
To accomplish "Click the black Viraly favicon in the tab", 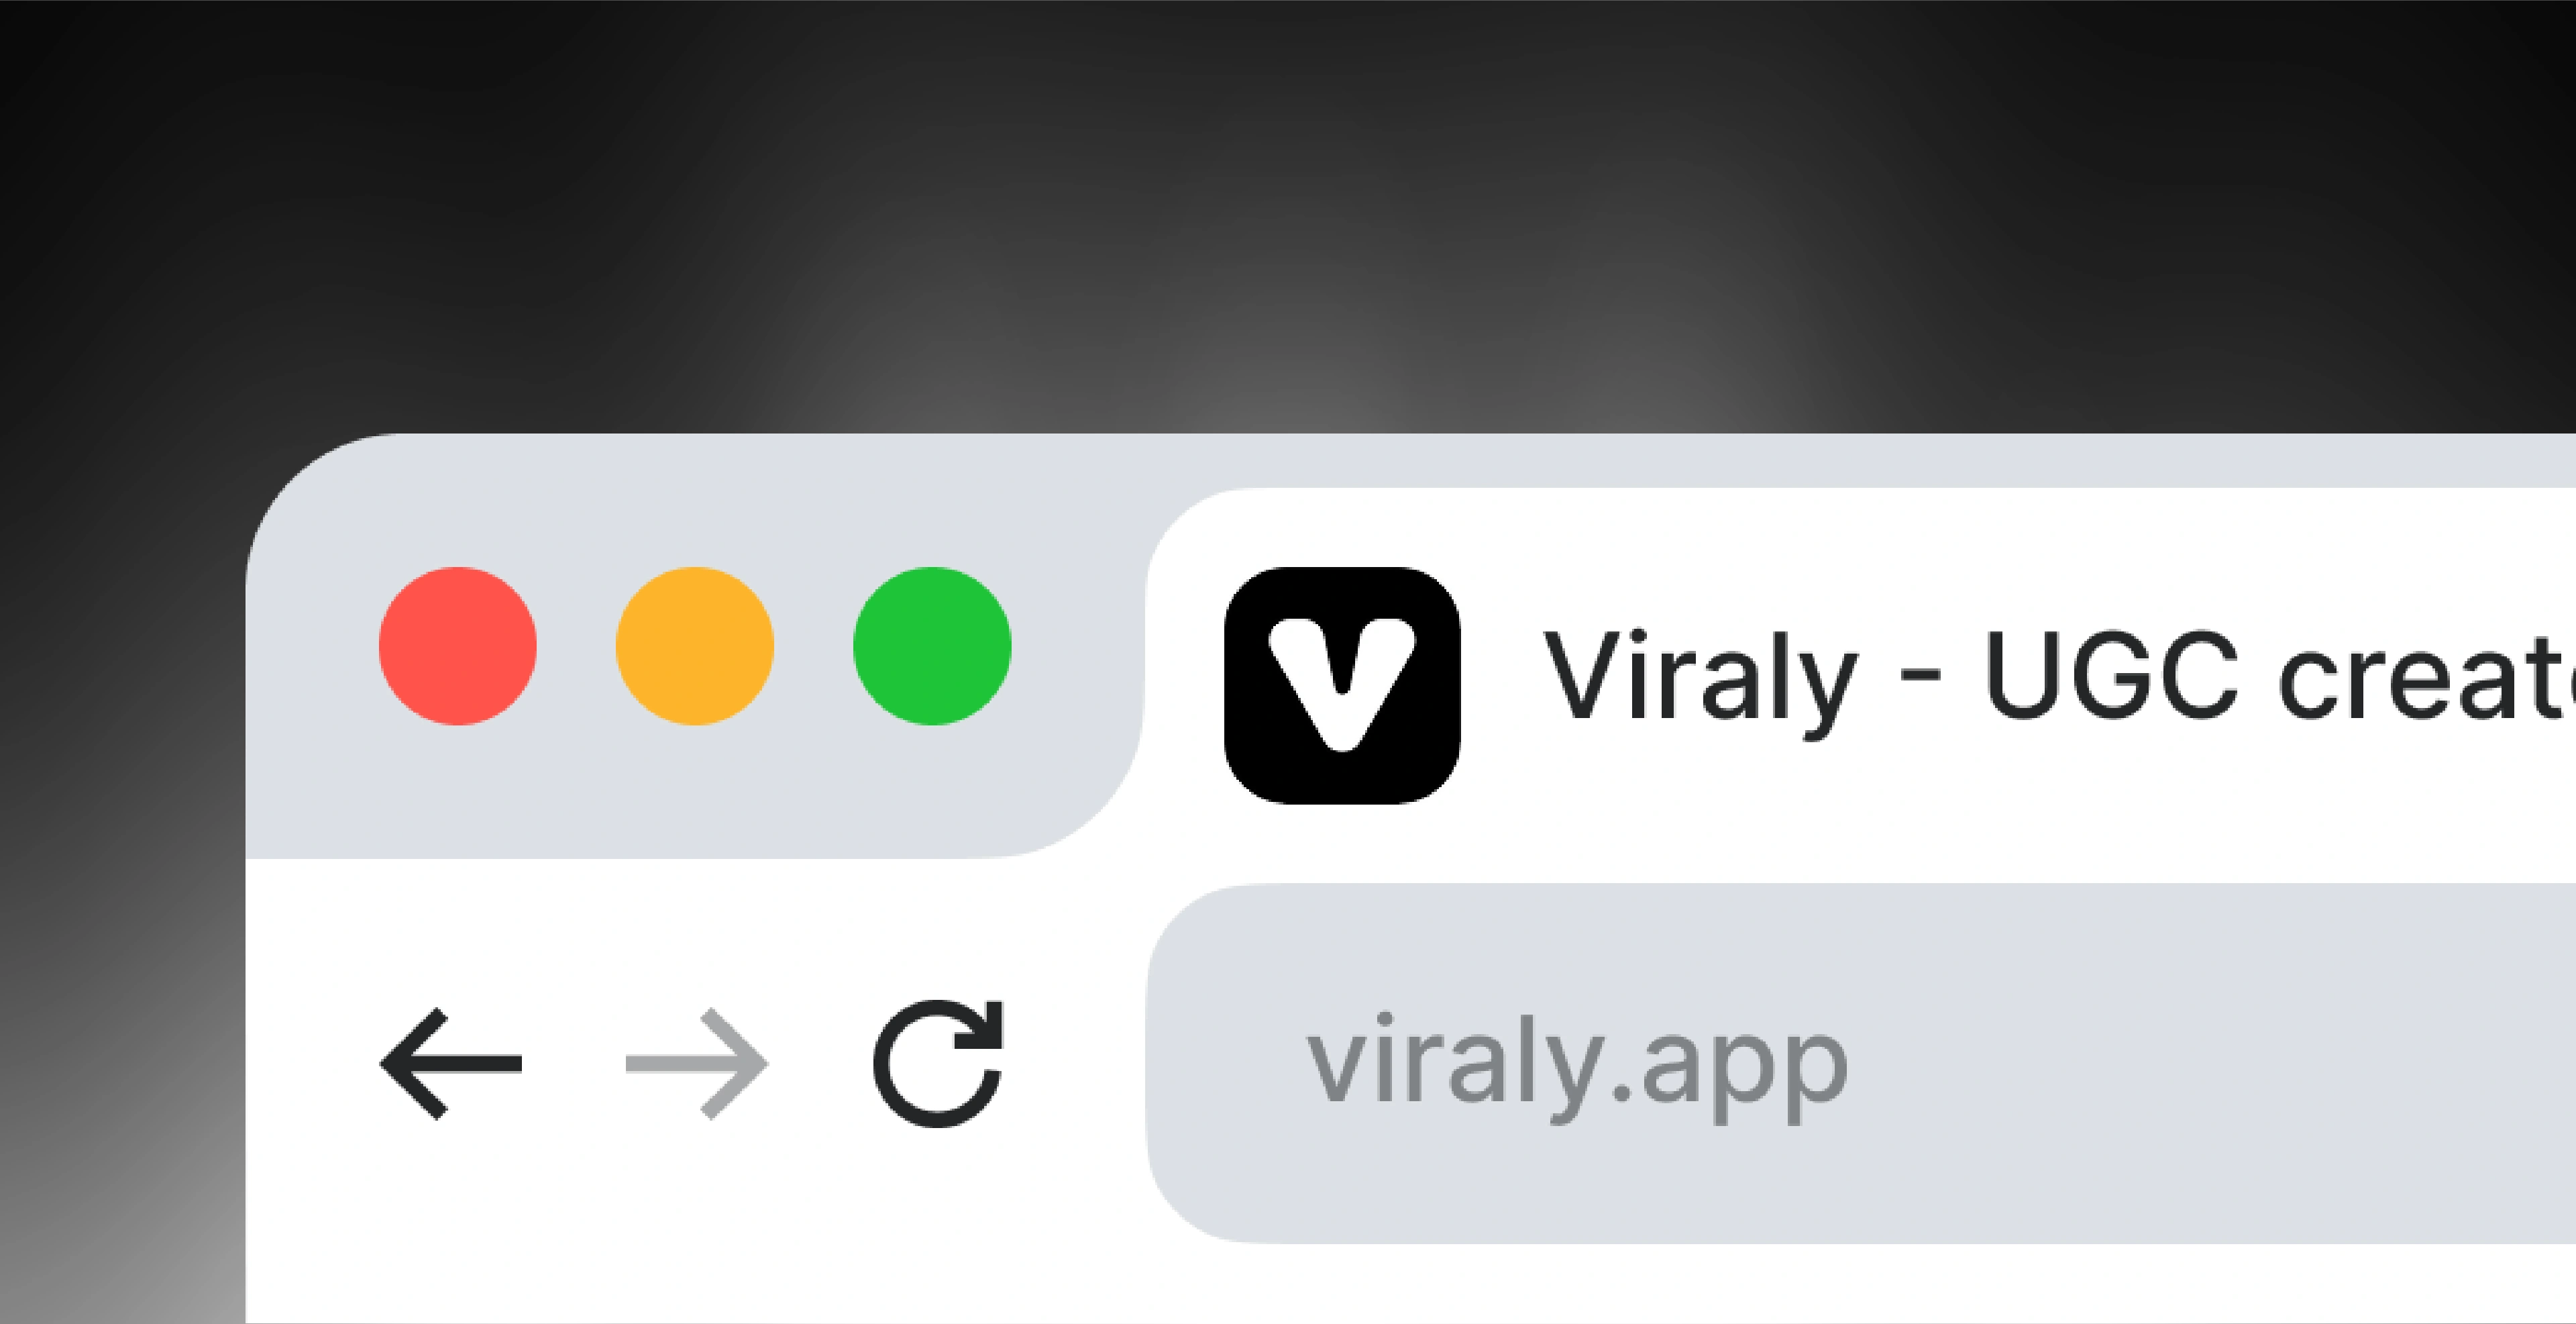I will (1342, 685).
